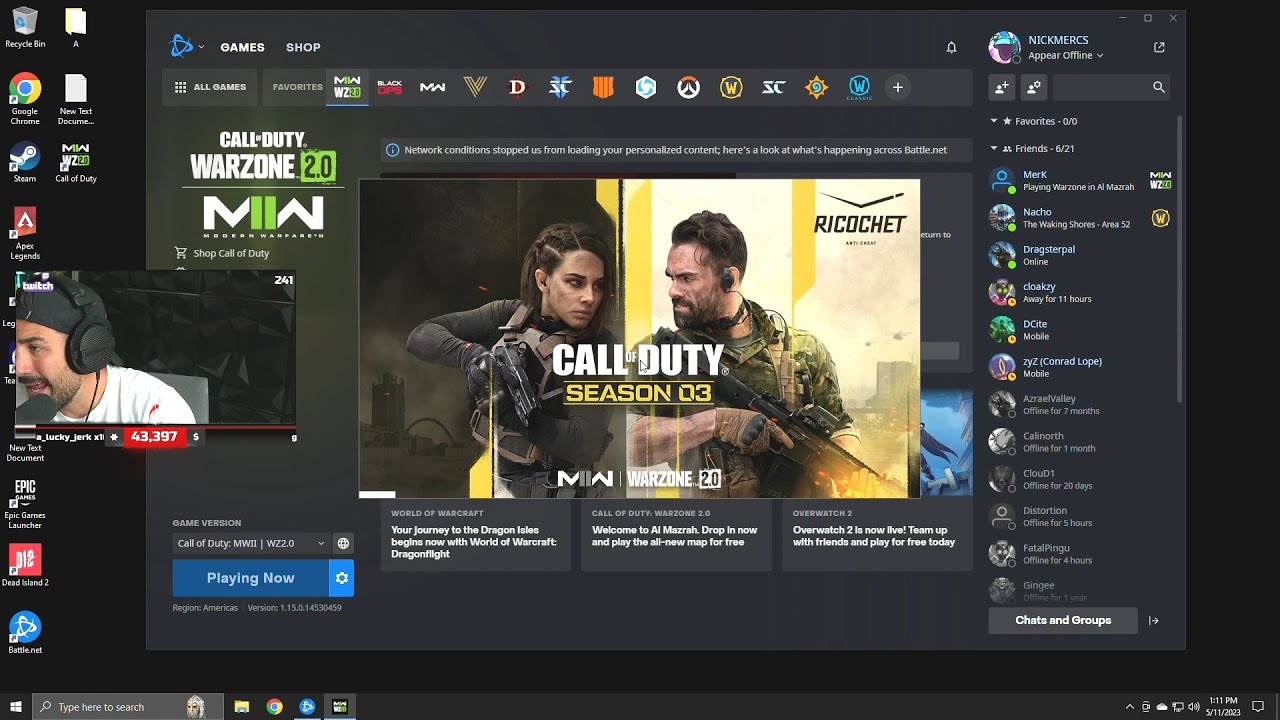Open the Welcome to Al Mazrah news card
This screenshot has width=1280, height=720.
676,537
